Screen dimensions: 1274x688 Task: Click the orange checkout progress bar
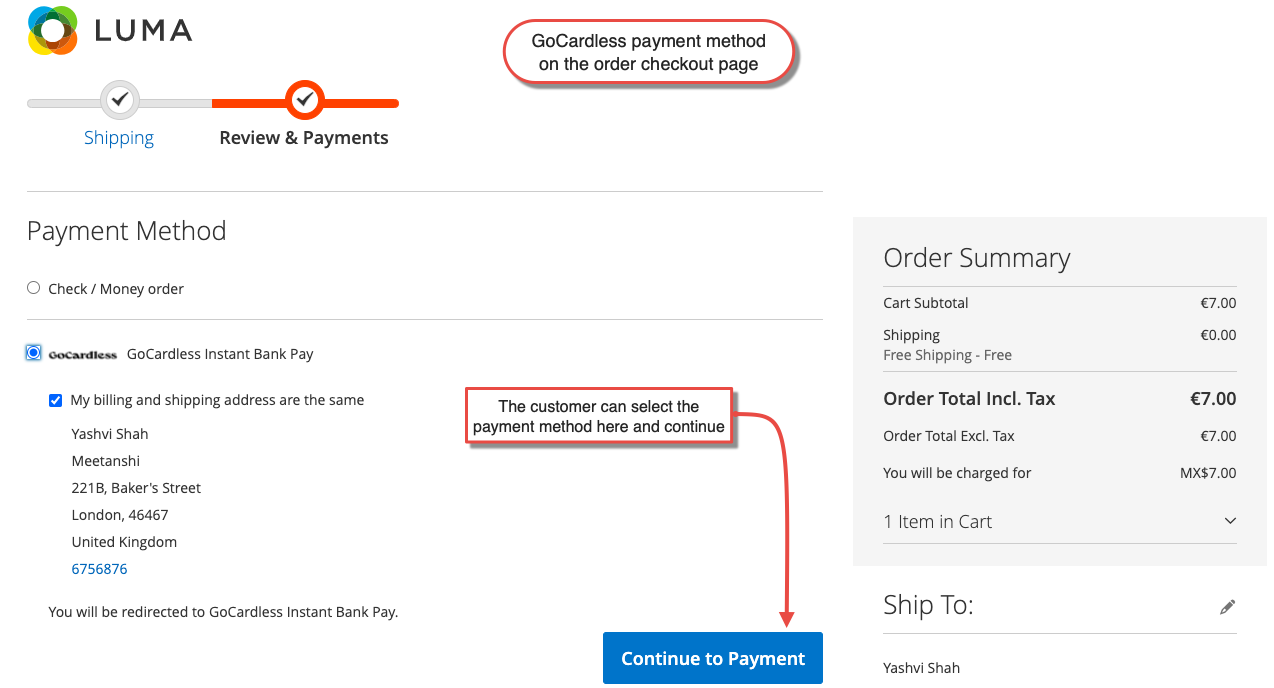tap(304, 100)
